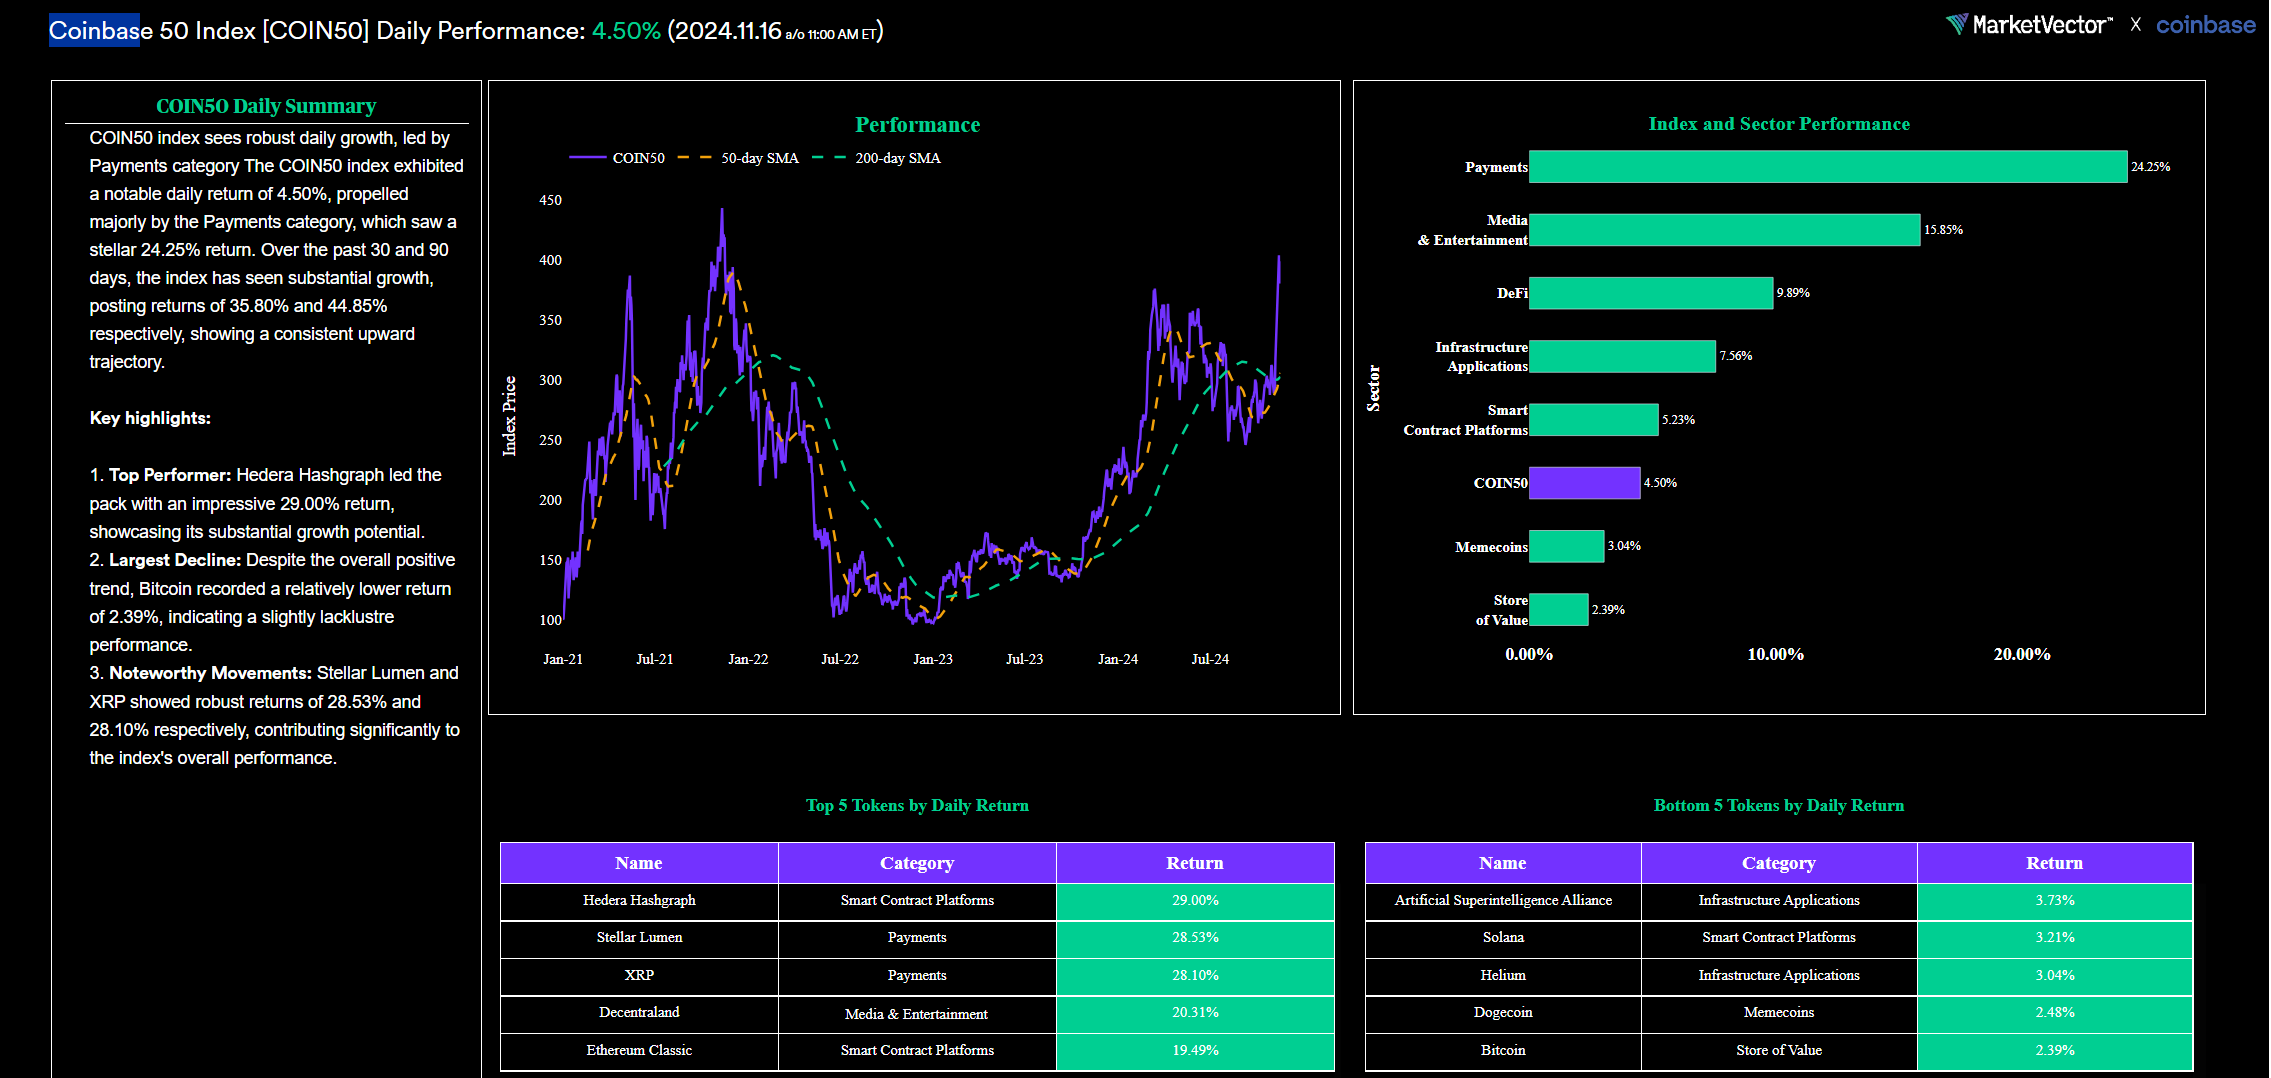This screenshot has height=1078, width=2271.
Task: Select the Infrastructure Applications bar
Action: coord(1622,356)
